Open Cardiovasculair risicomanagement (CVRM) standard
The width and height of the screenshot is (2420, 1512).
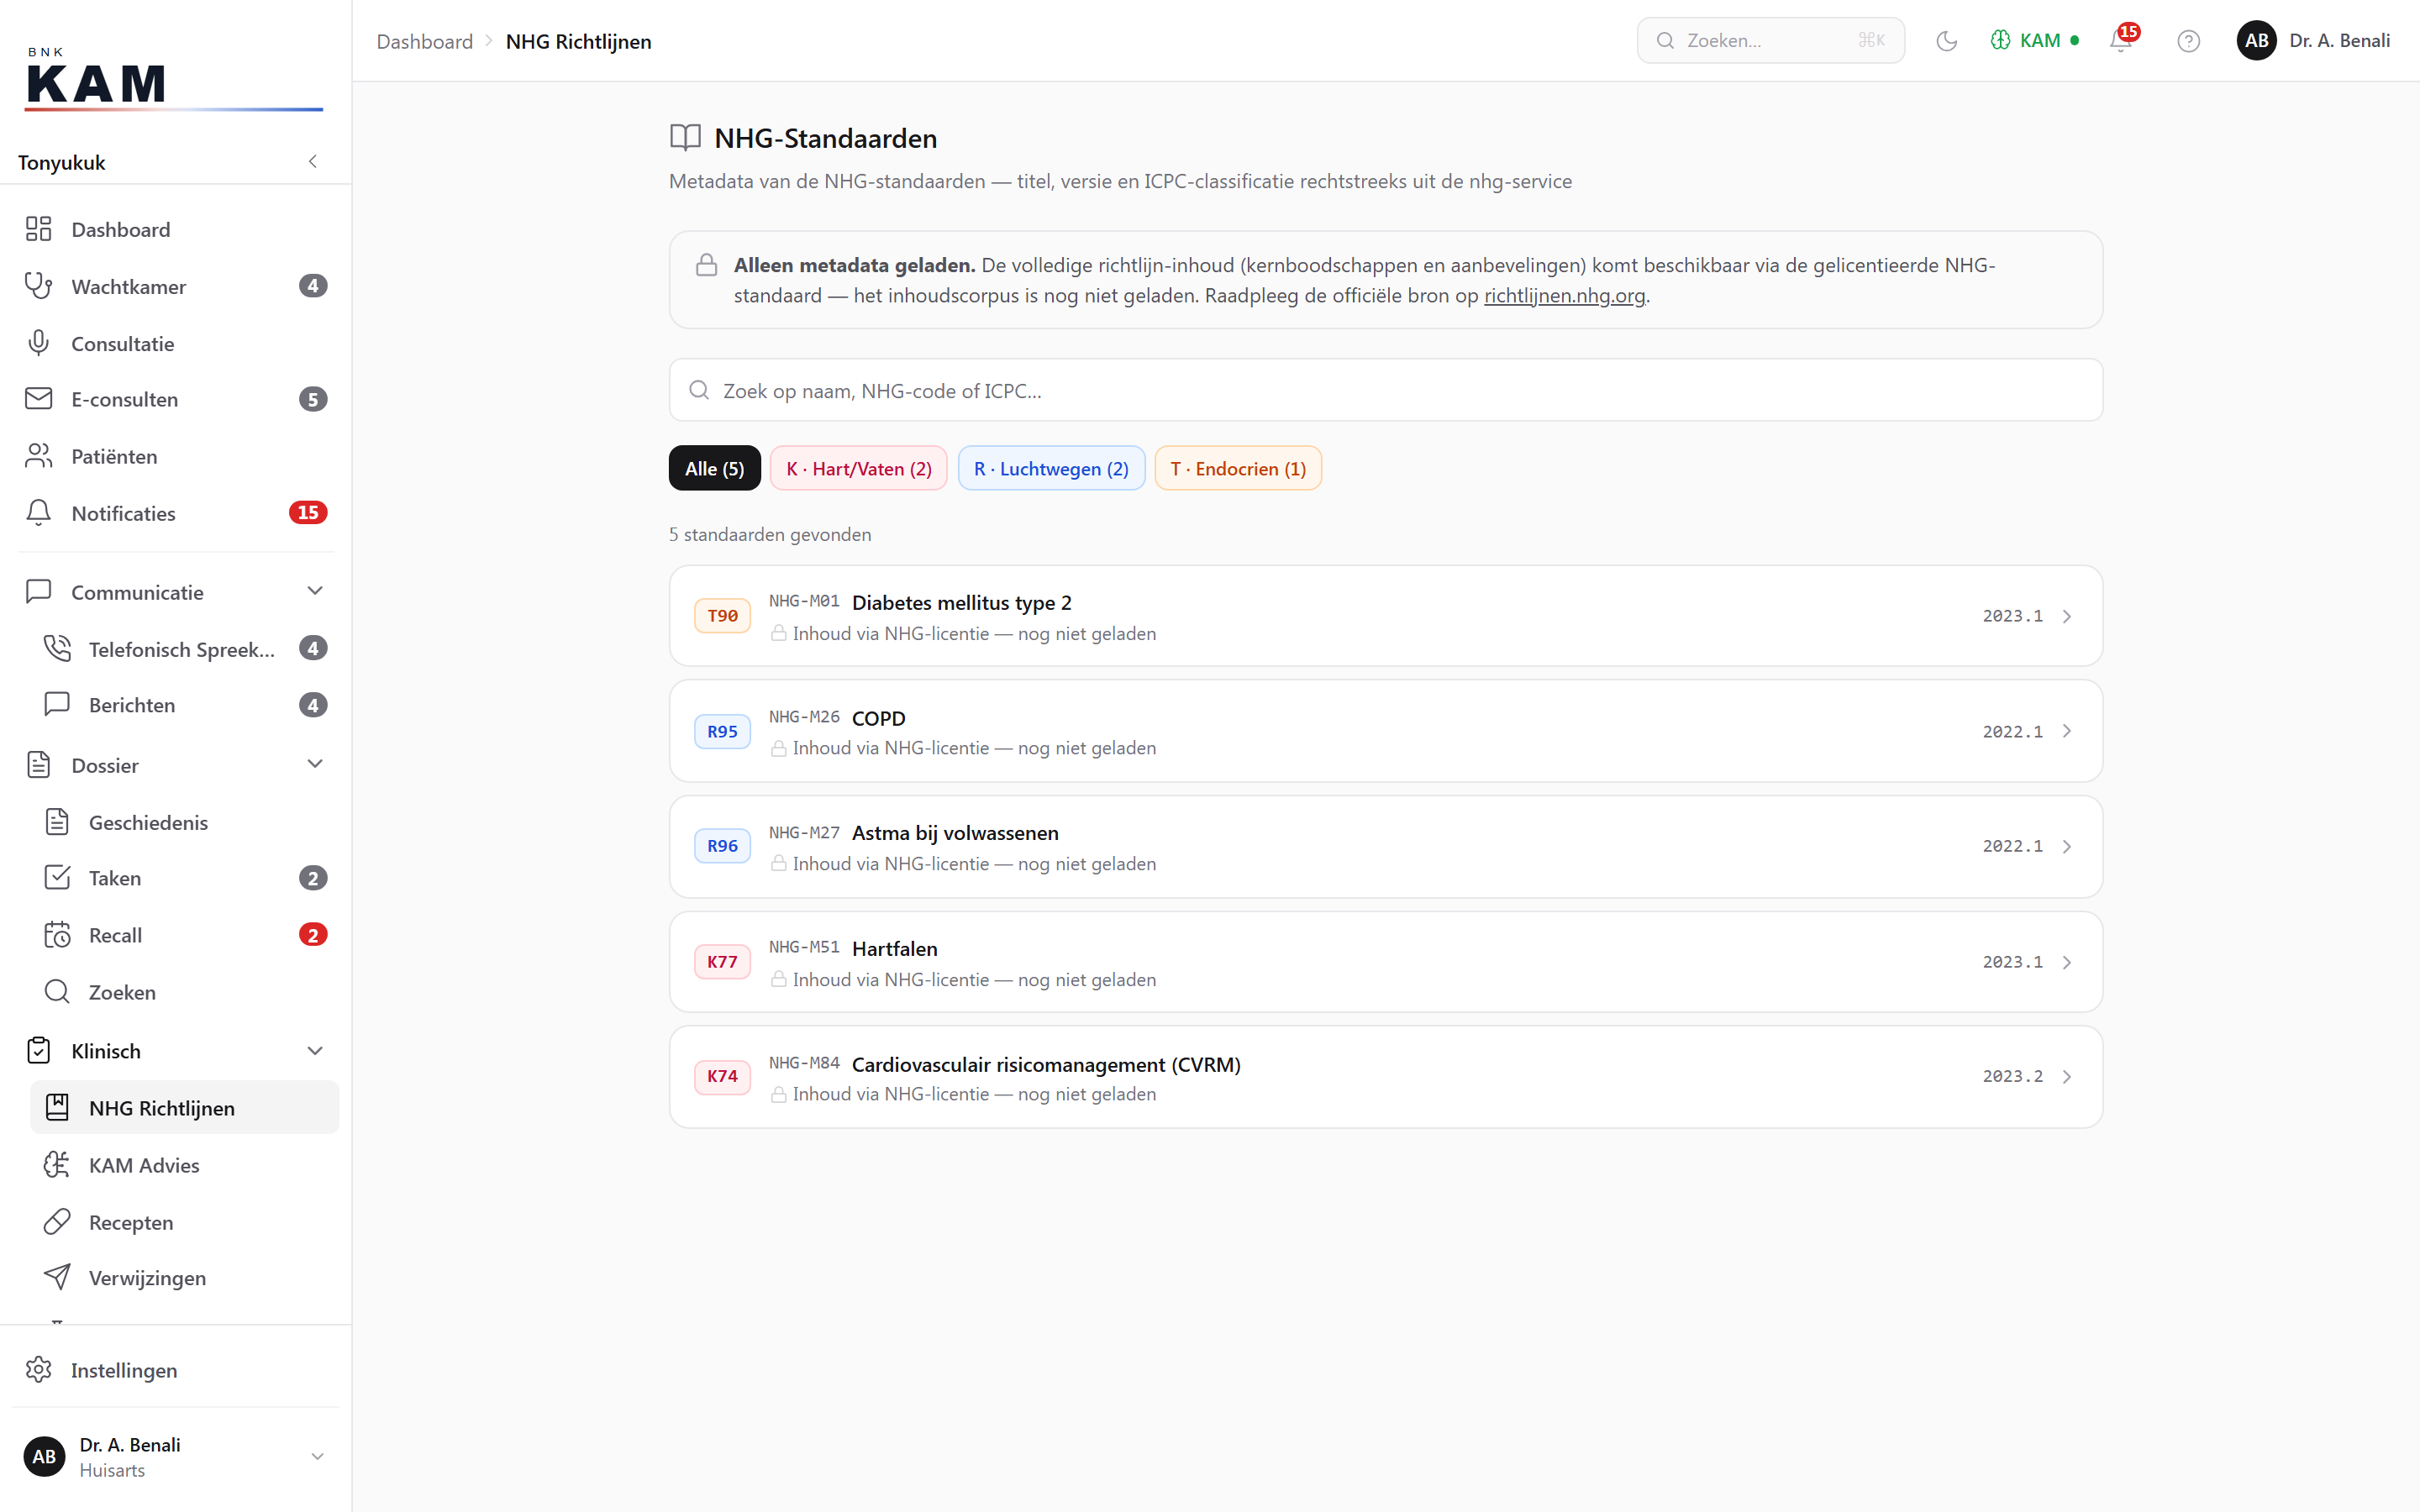(x=1385, y=1077)
